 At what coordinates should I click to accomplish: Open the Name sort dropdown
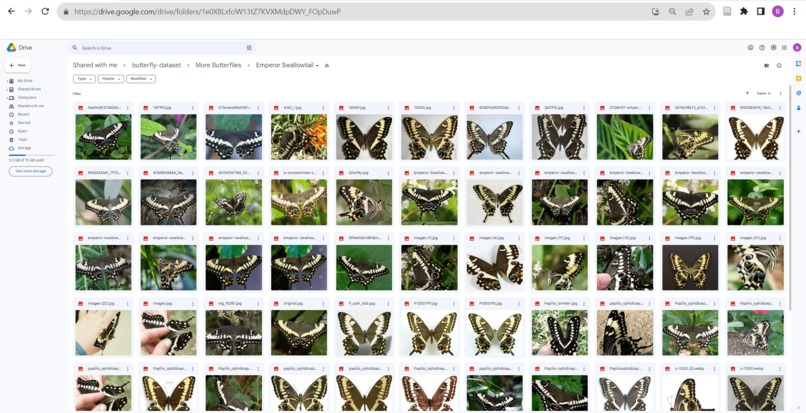pyautogui.click(x=764, y=94)
